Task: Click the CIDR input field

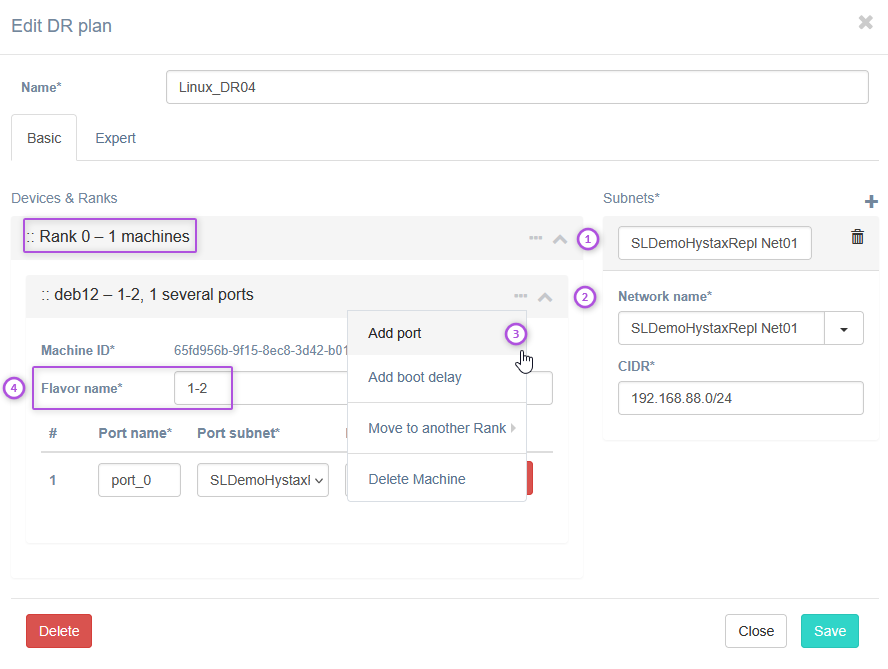Action: (740, 397)
